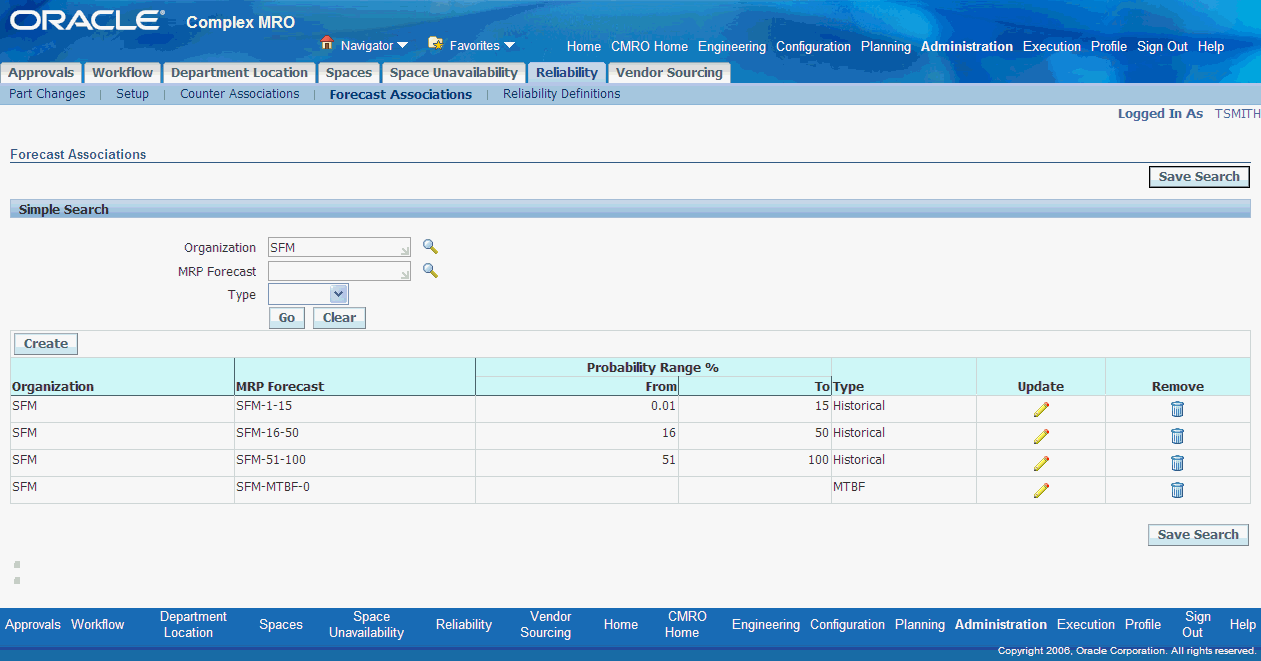Screen dimensions: 1261x661
Task: Click the Create button
Action: click(46, 344)
